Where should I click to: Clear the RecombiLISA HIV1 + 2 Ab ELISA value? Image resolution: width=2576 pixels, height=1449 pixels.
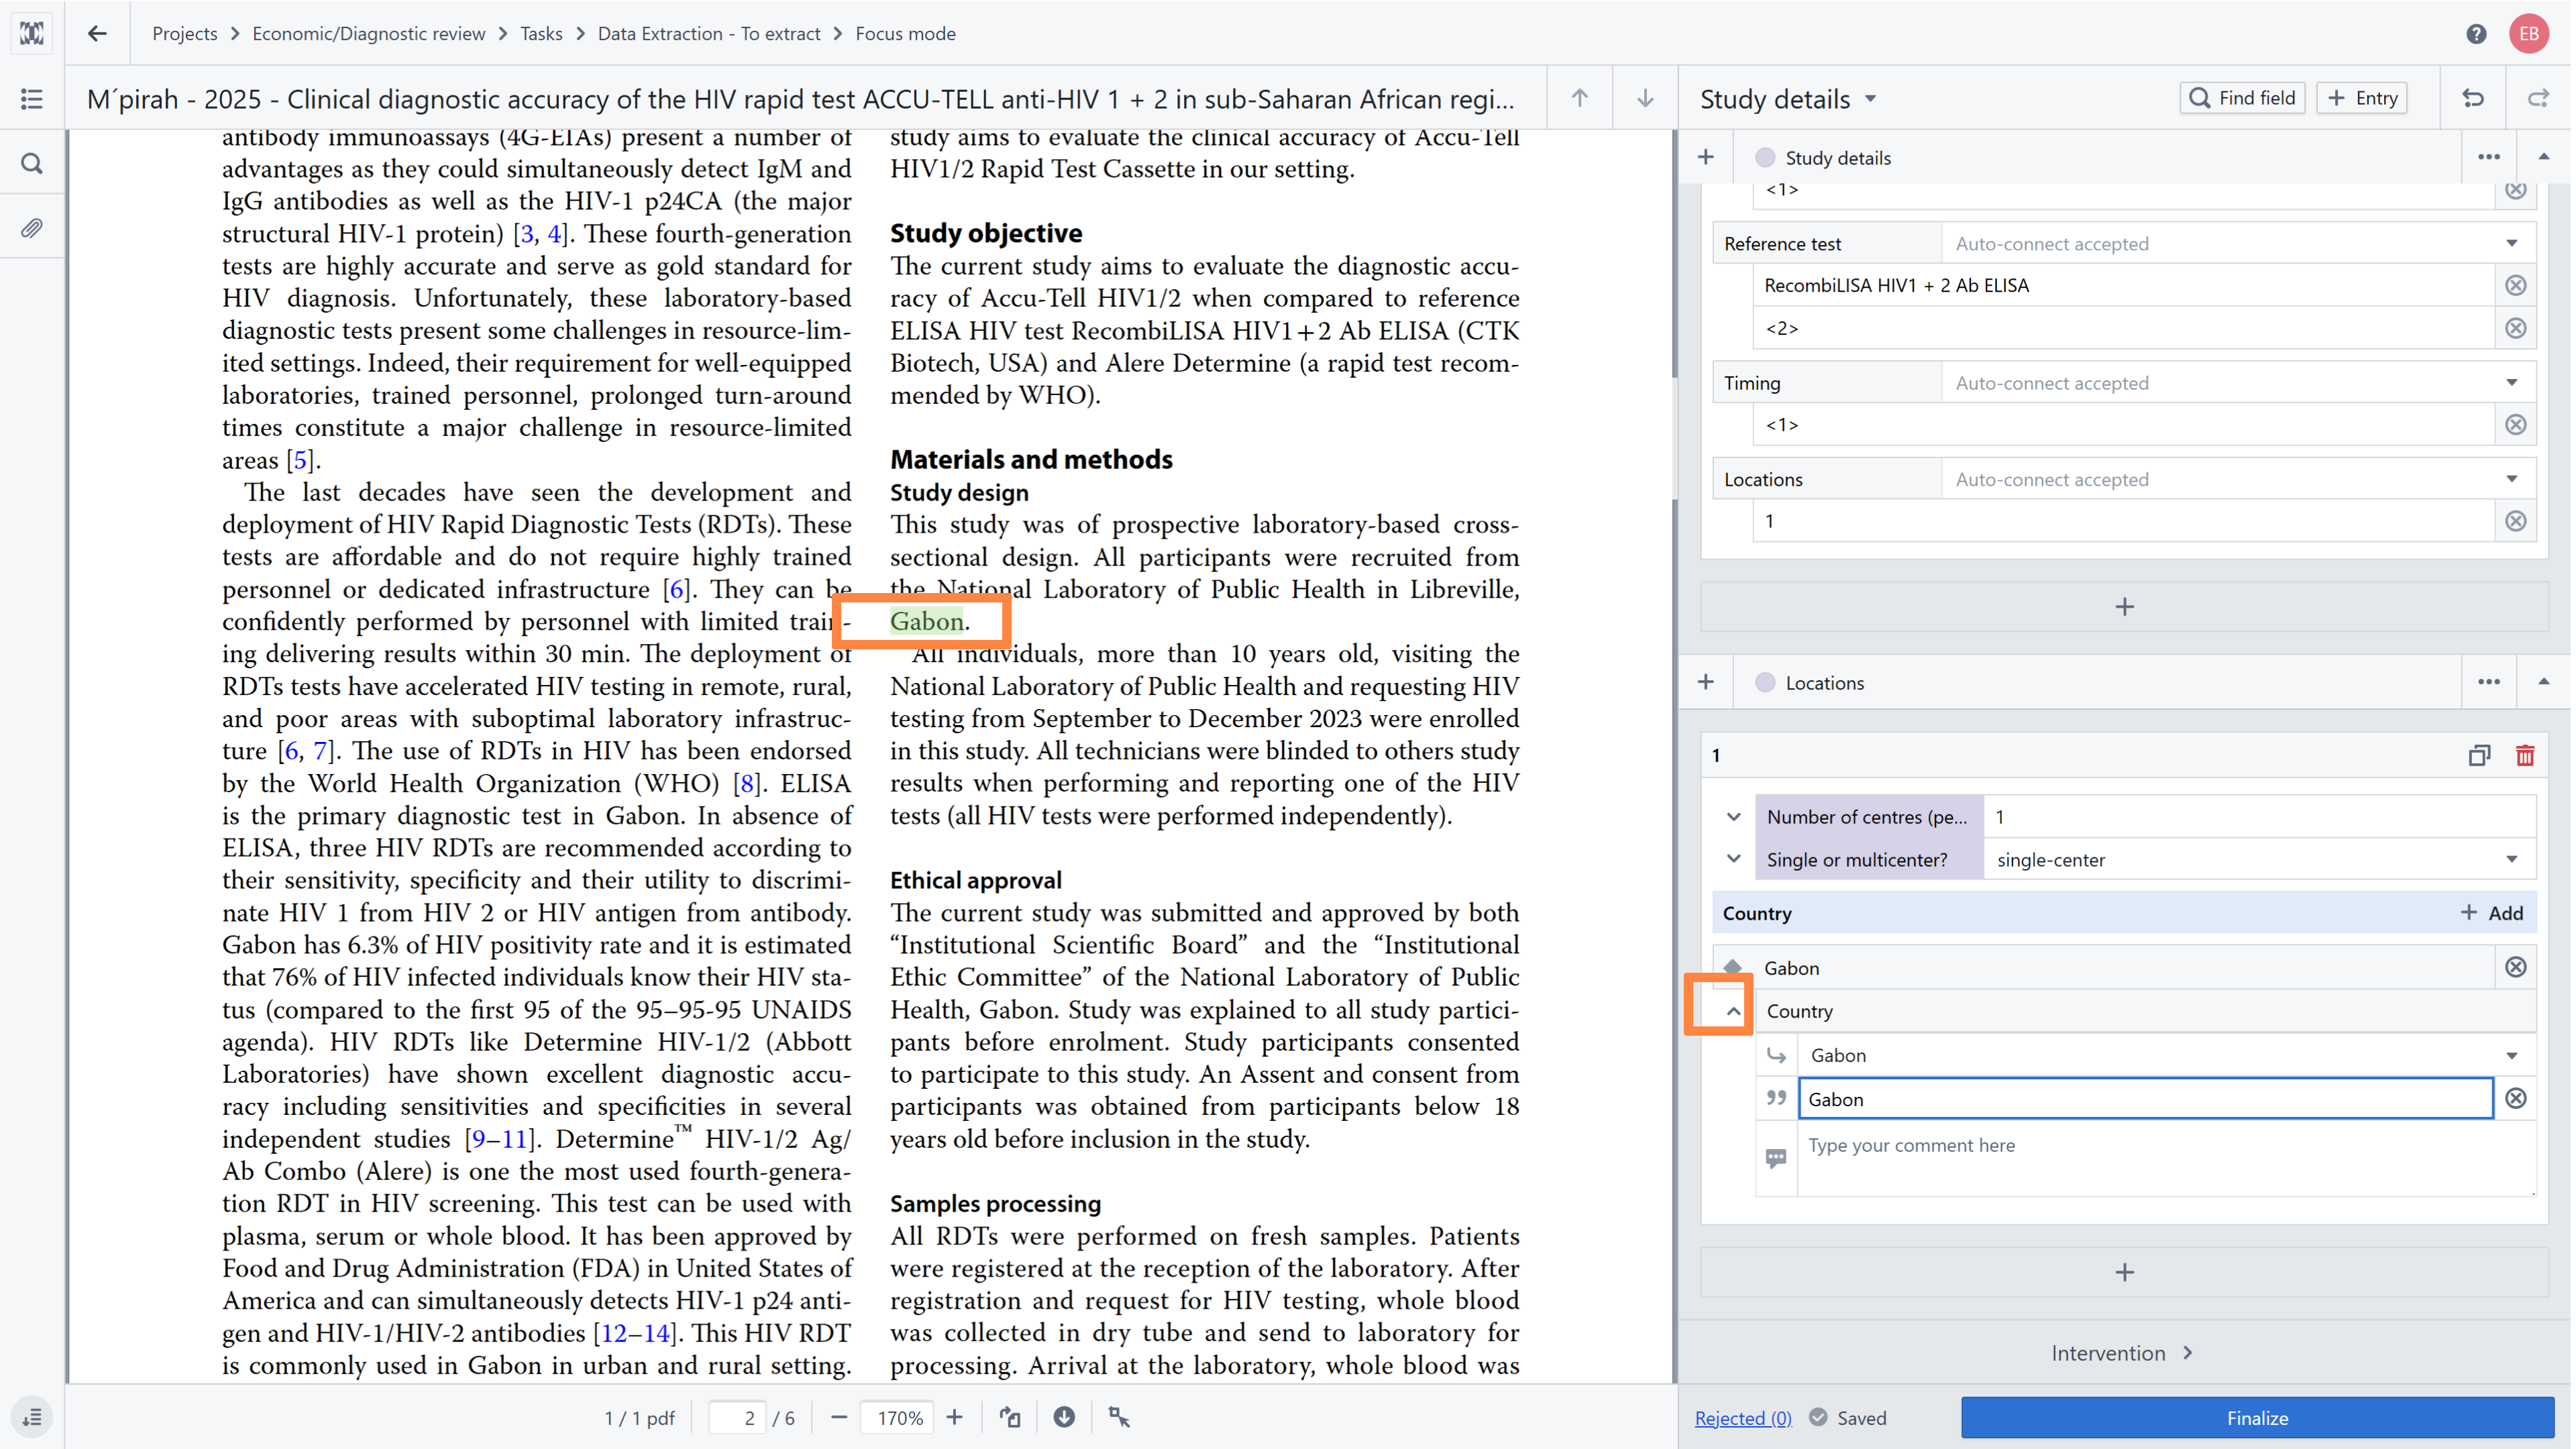[x=2516, y=285]
